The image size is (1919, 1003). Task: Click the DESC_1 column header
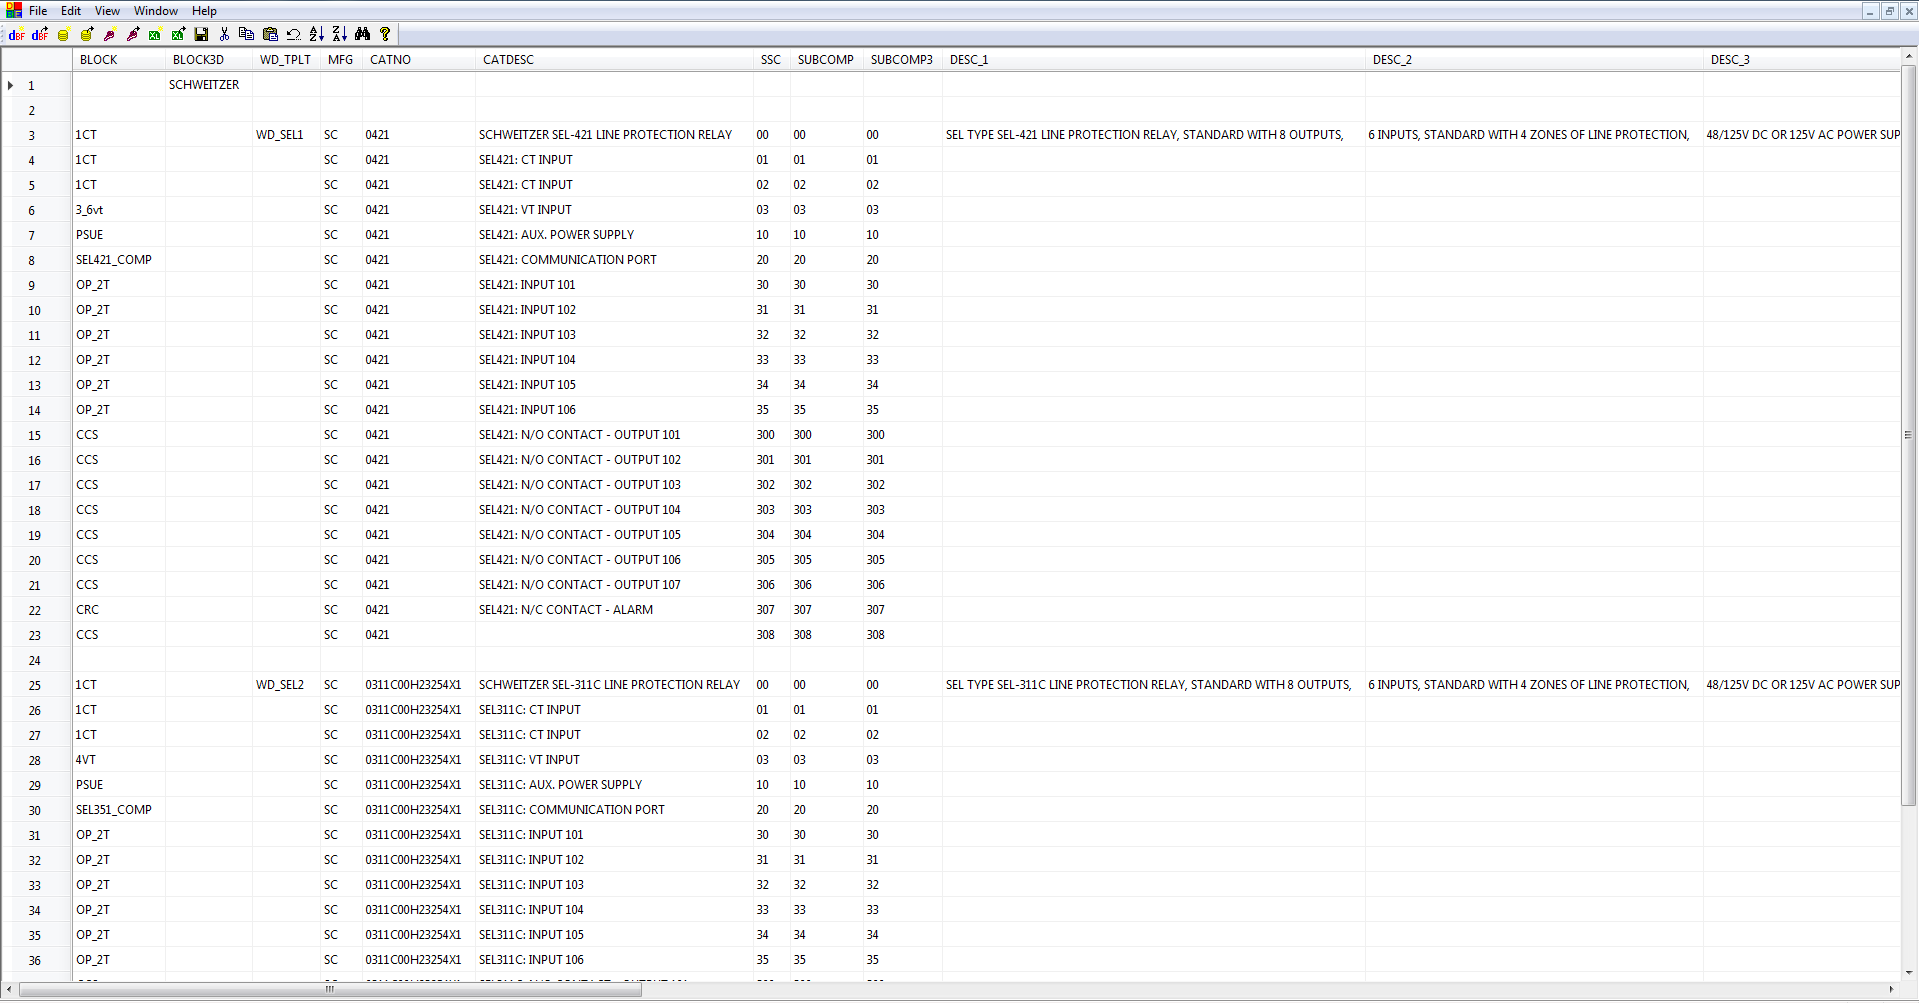pos(1154,60)
